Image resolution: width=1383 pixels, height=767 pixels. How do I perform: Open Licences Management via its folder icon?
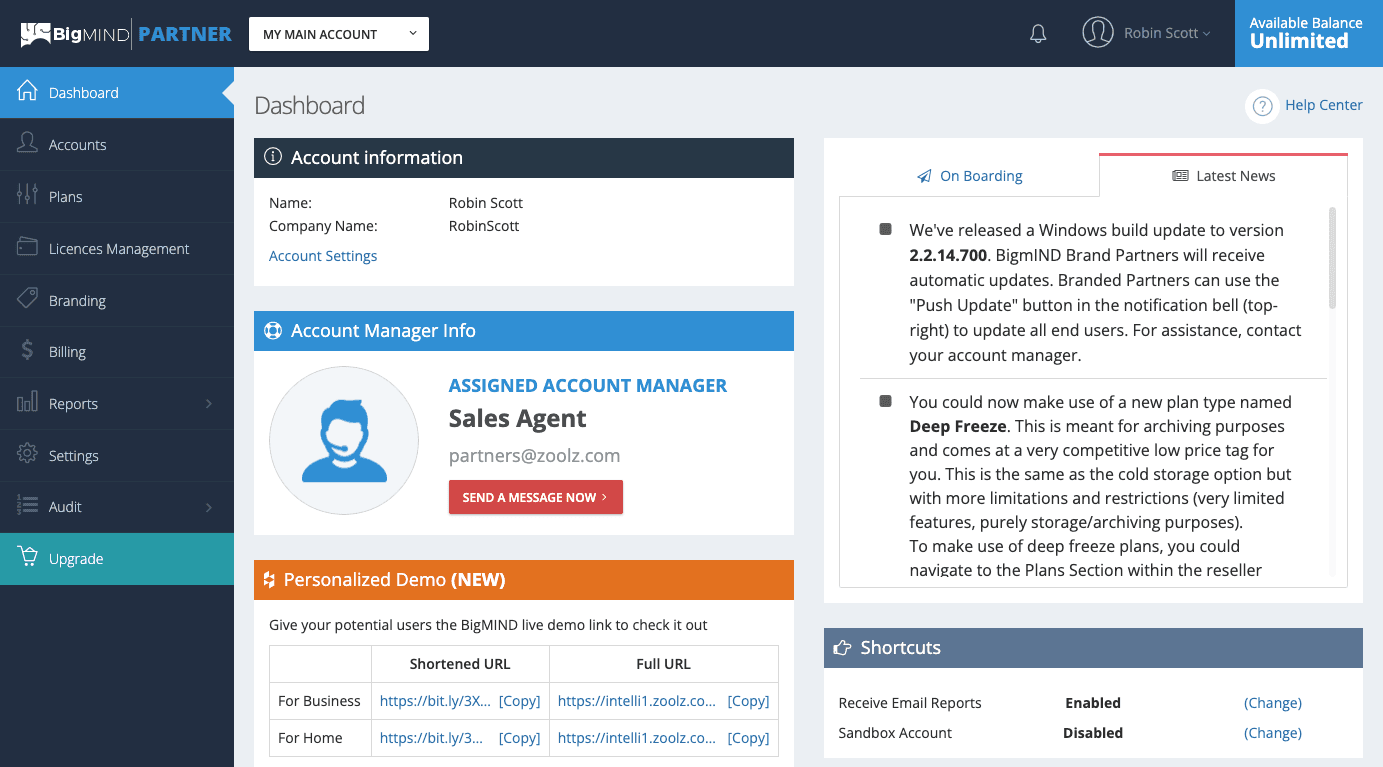pos(27,248)
